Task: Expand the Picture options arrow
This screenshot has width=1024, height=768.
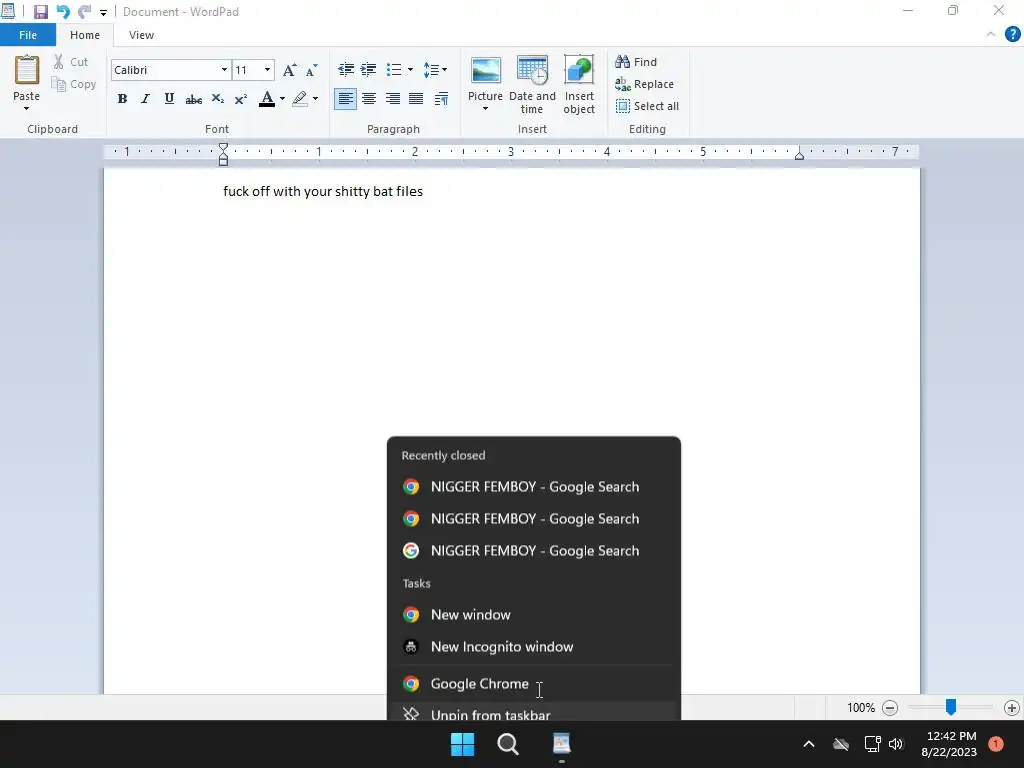Action: click(x=485, y=109)
